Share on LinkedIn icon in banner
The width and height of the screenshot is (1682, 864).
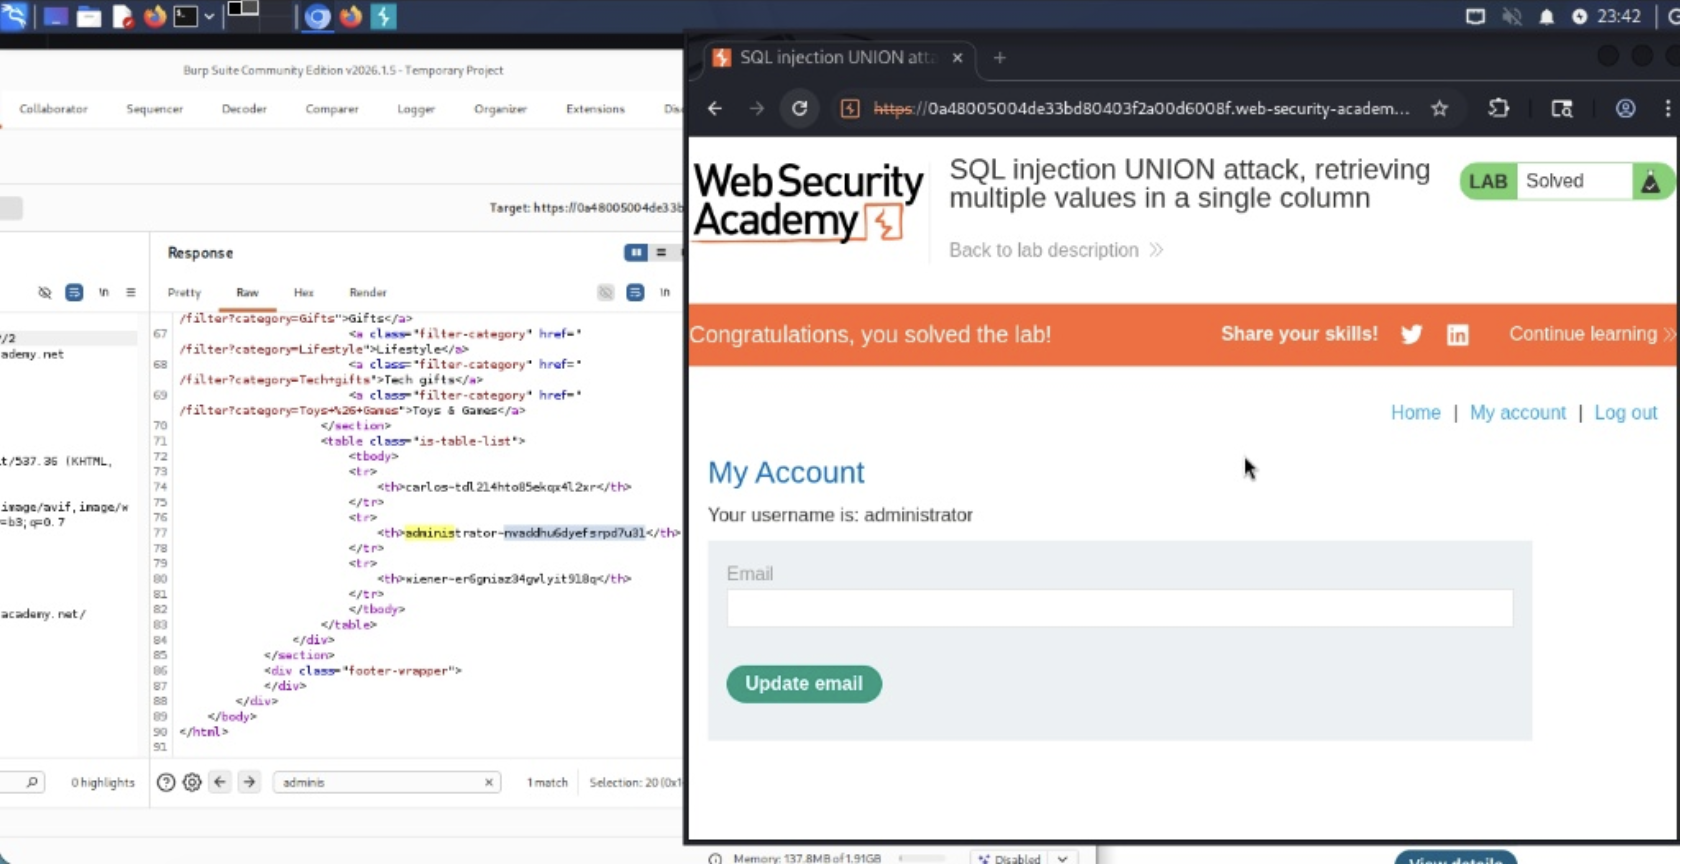pos(1457,335)
